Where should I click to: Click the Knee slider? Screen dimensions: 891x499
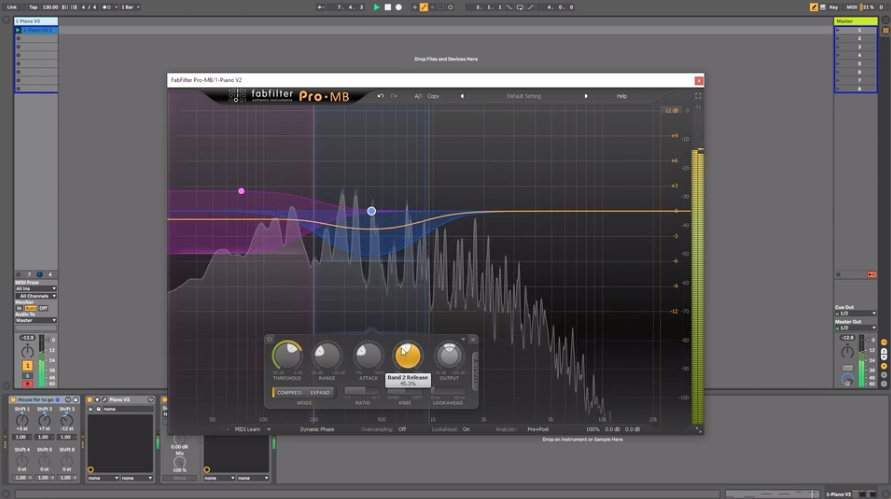[405, 391]
